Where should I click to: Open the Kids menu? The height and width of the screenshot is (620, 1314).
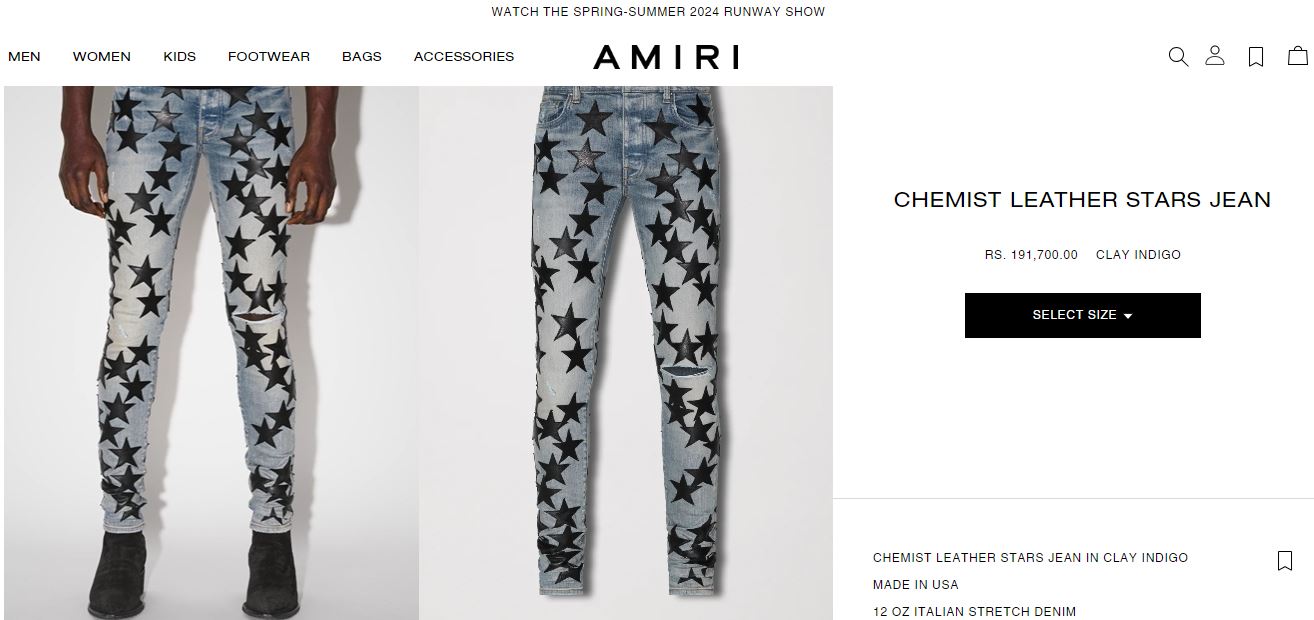click(x=180, y=57)
